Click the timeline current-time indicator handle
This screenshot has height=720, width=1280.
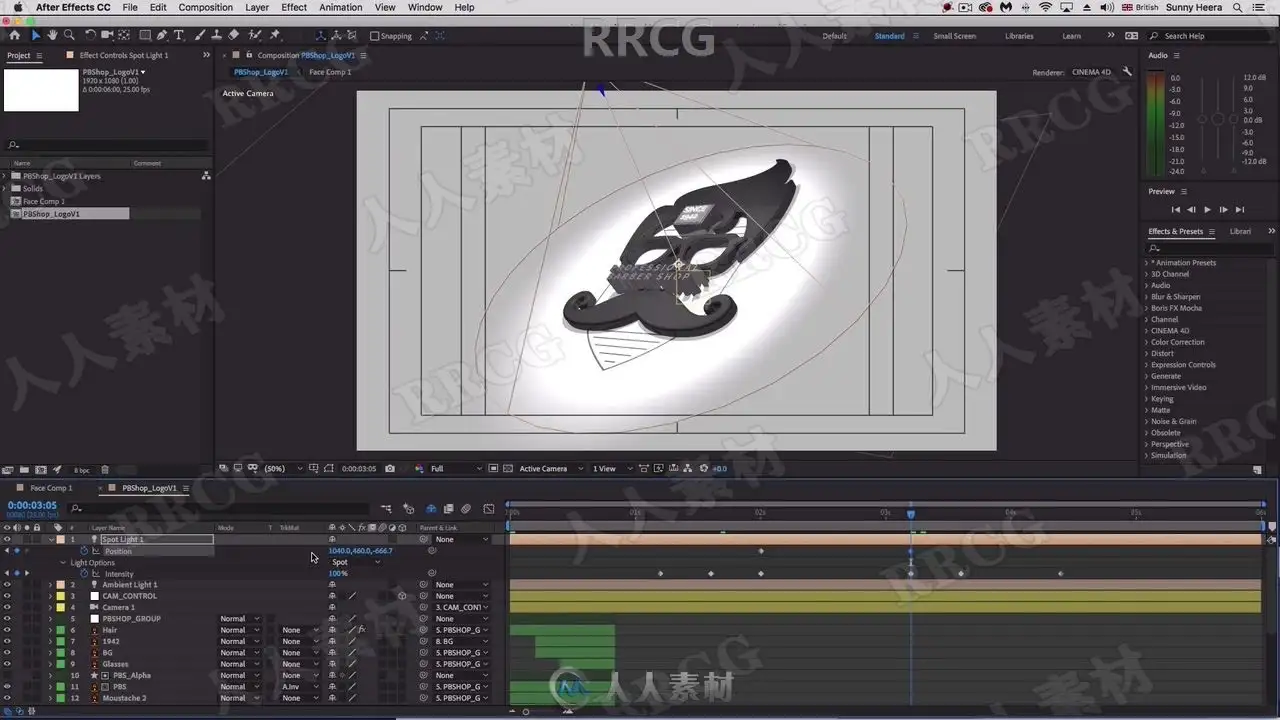tap(910, 514)
